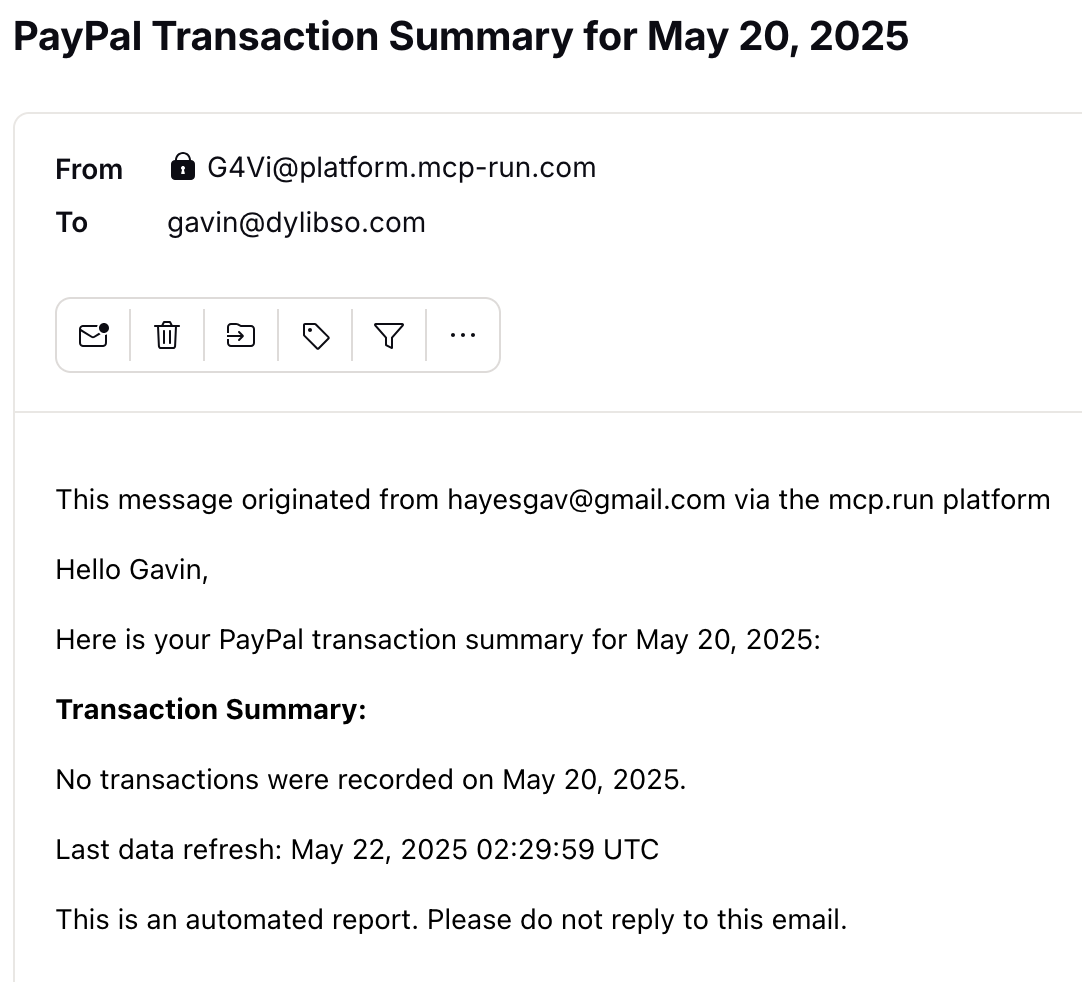
Task: Click hayesgav@gmail.com in the message body
Action: pyautogui.click(x=586, y=499)
